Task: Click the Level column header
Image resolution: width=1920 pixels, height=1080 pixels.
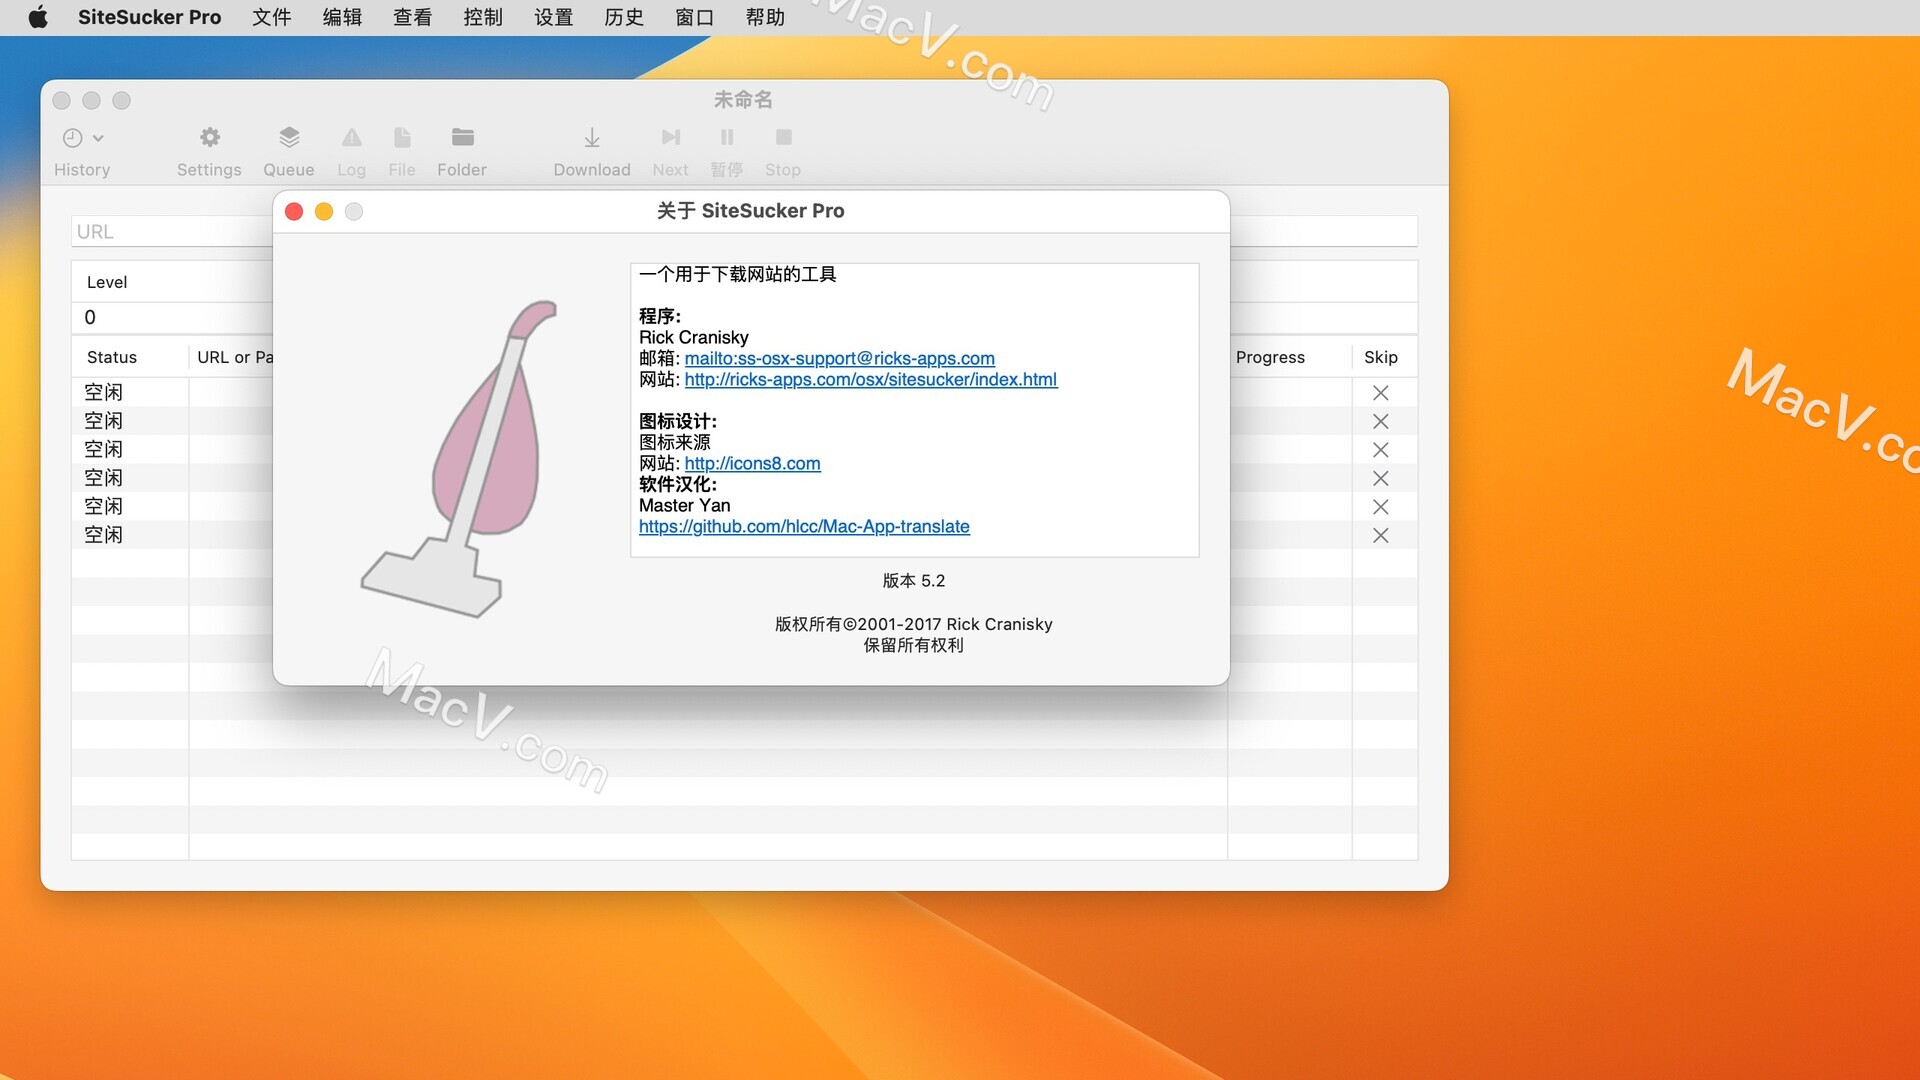Action: click(107, 282)
